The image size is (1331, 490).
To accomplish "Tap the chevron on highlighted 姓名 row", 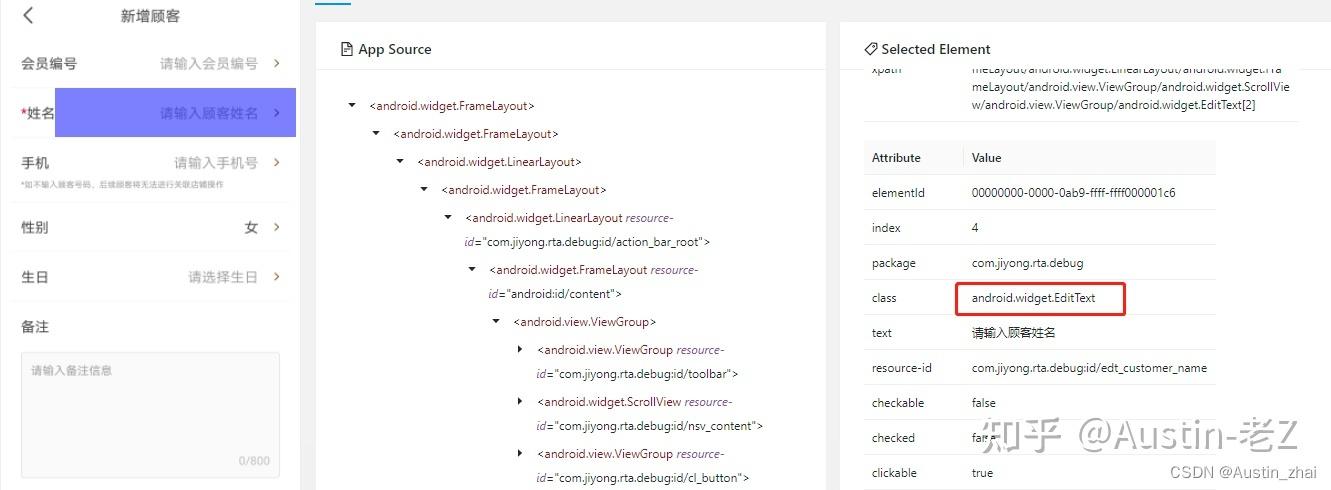I will [277, 113].
